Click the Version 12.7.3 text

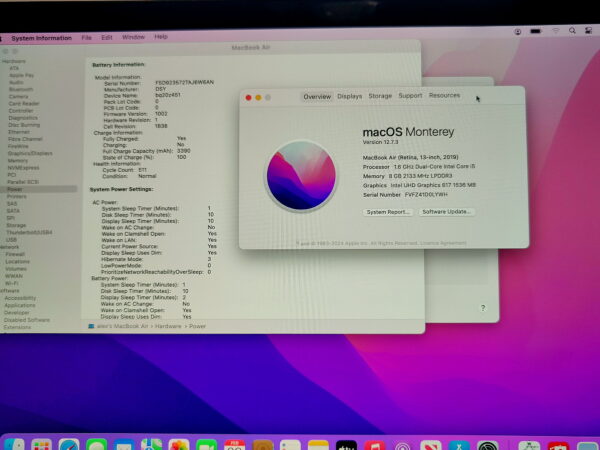pos(380,142)
